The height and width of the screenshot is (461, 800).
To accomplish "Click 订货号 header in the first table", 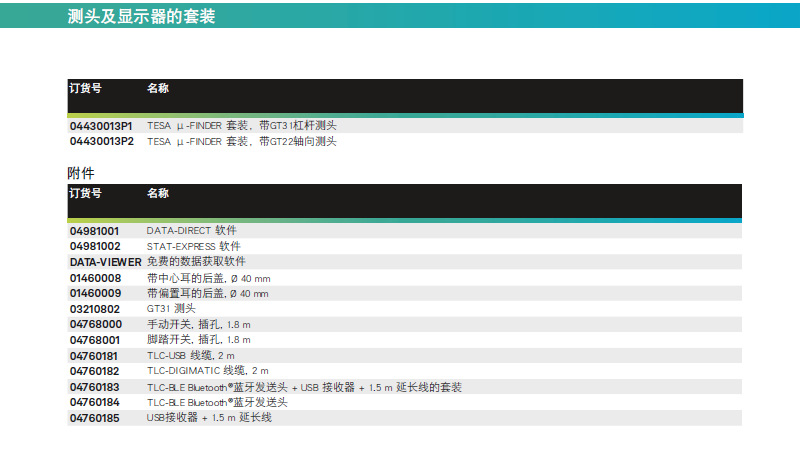I will 85,88.
